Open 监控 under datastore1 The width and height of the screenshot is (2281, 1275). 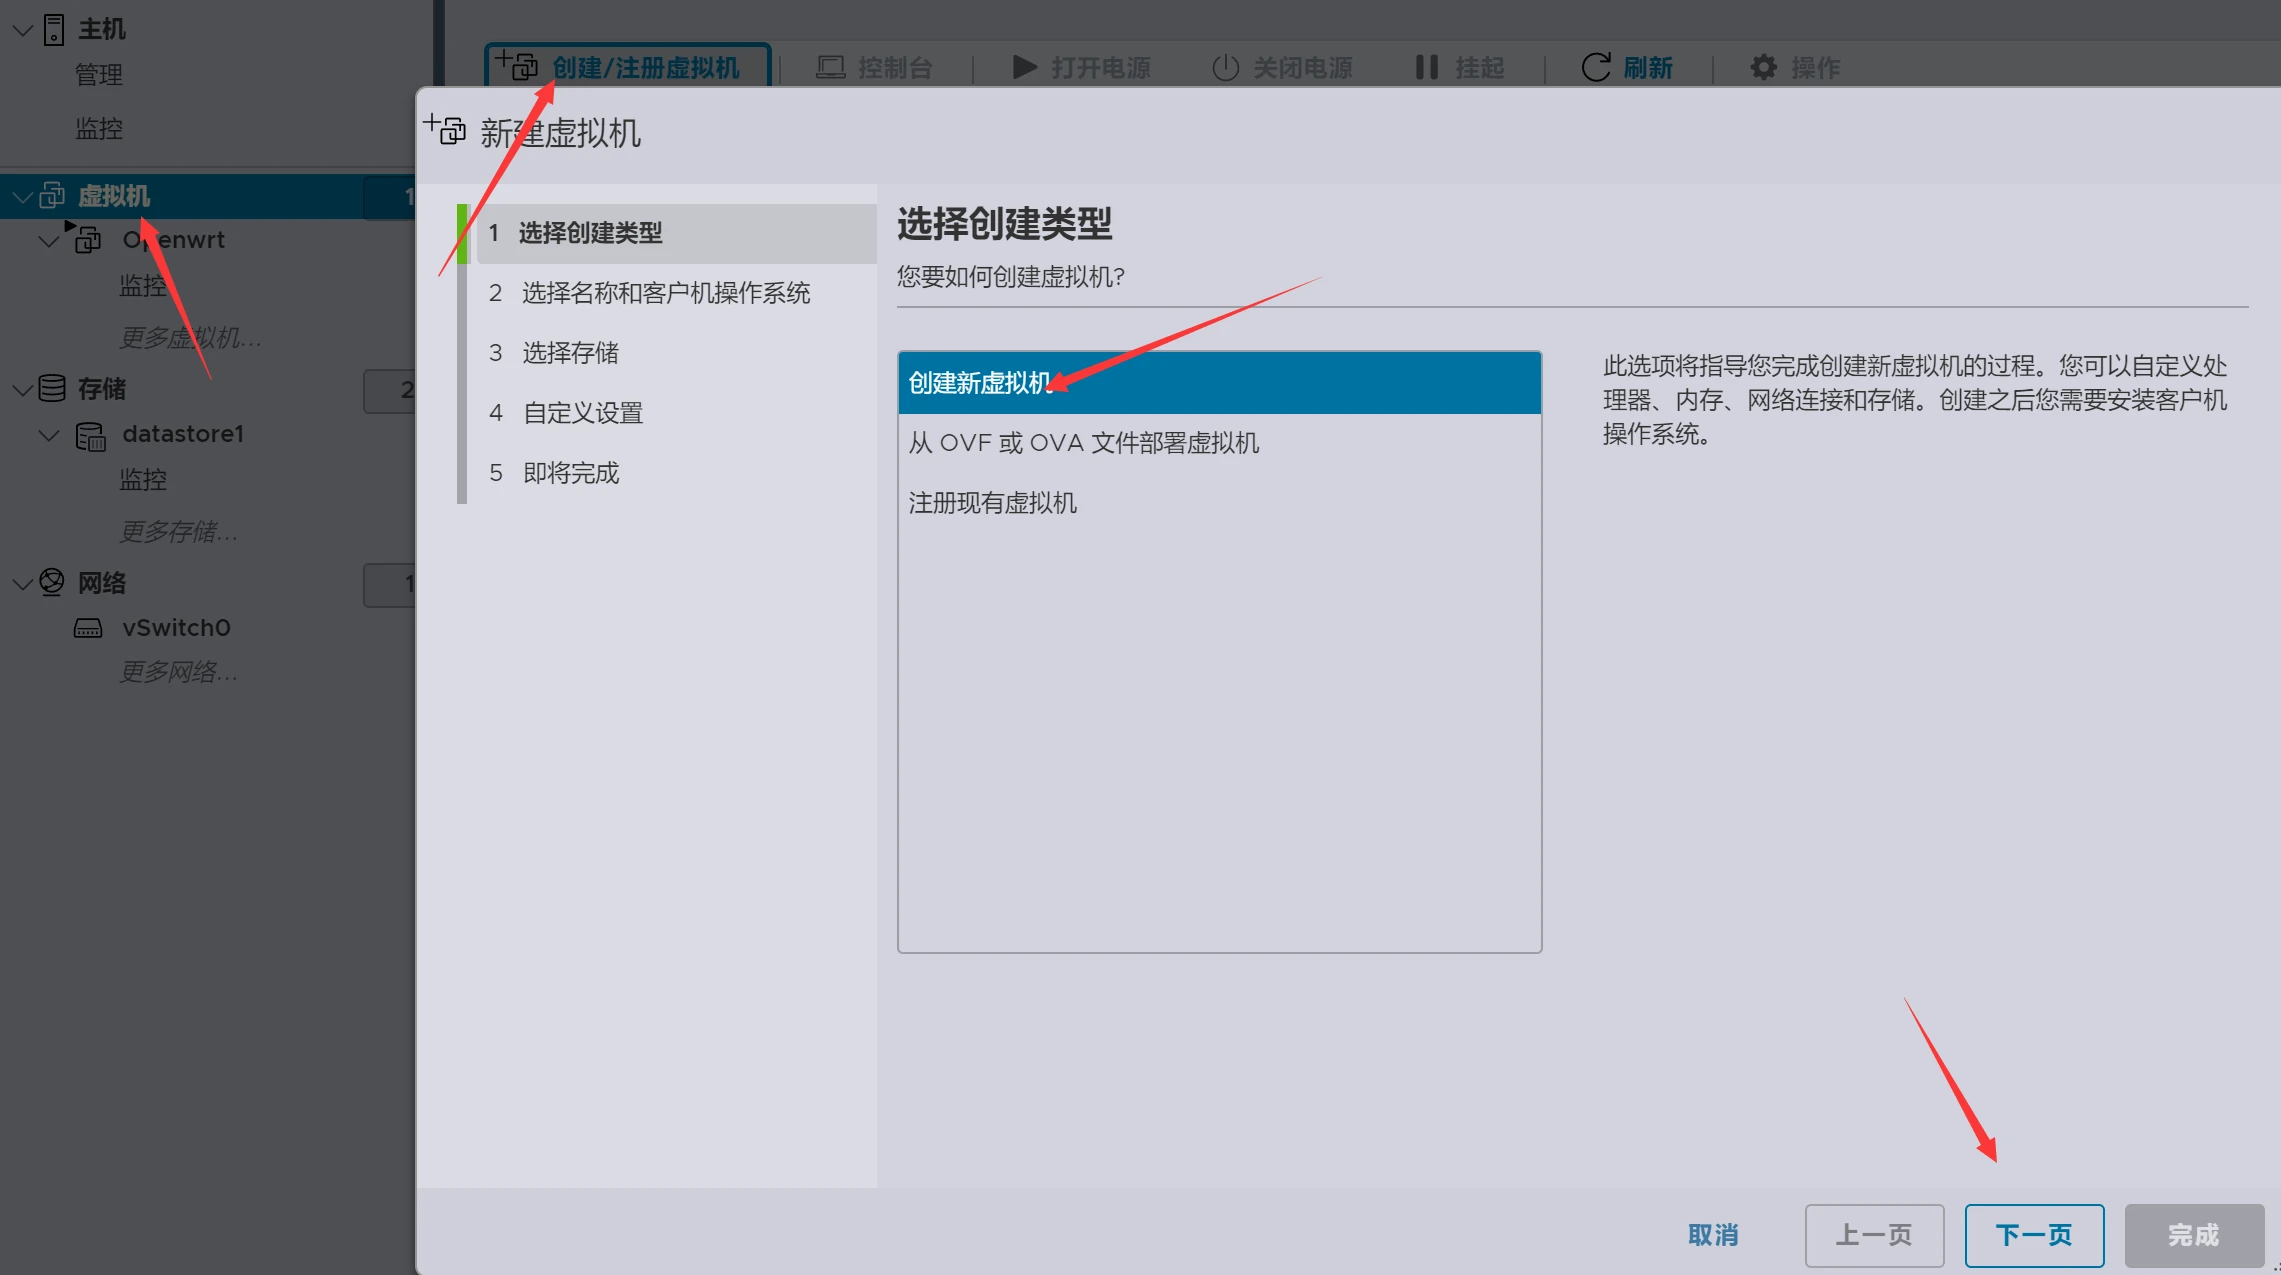click(x=143, y=480)
